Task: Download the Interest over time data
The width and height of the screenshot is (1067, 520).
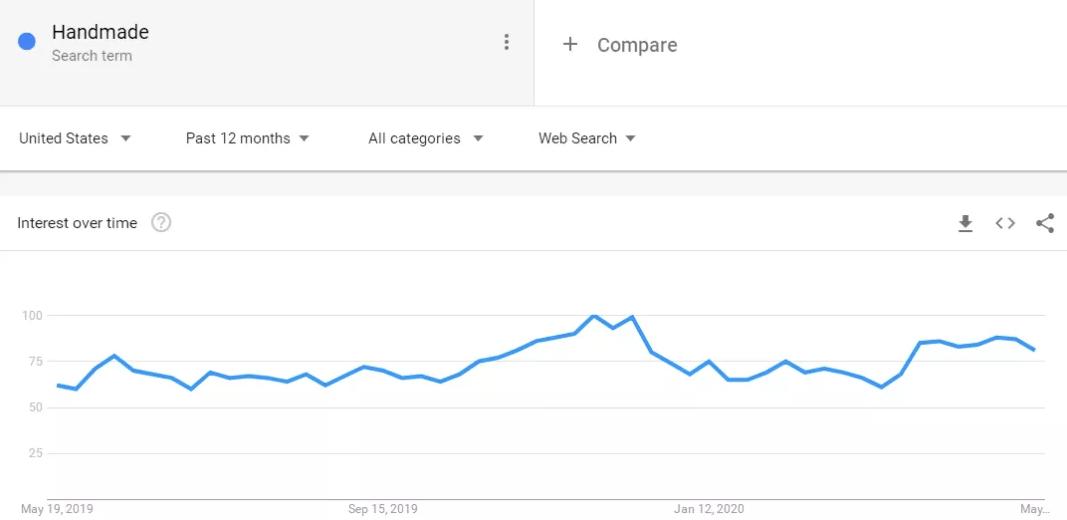Action: [965, 223]
